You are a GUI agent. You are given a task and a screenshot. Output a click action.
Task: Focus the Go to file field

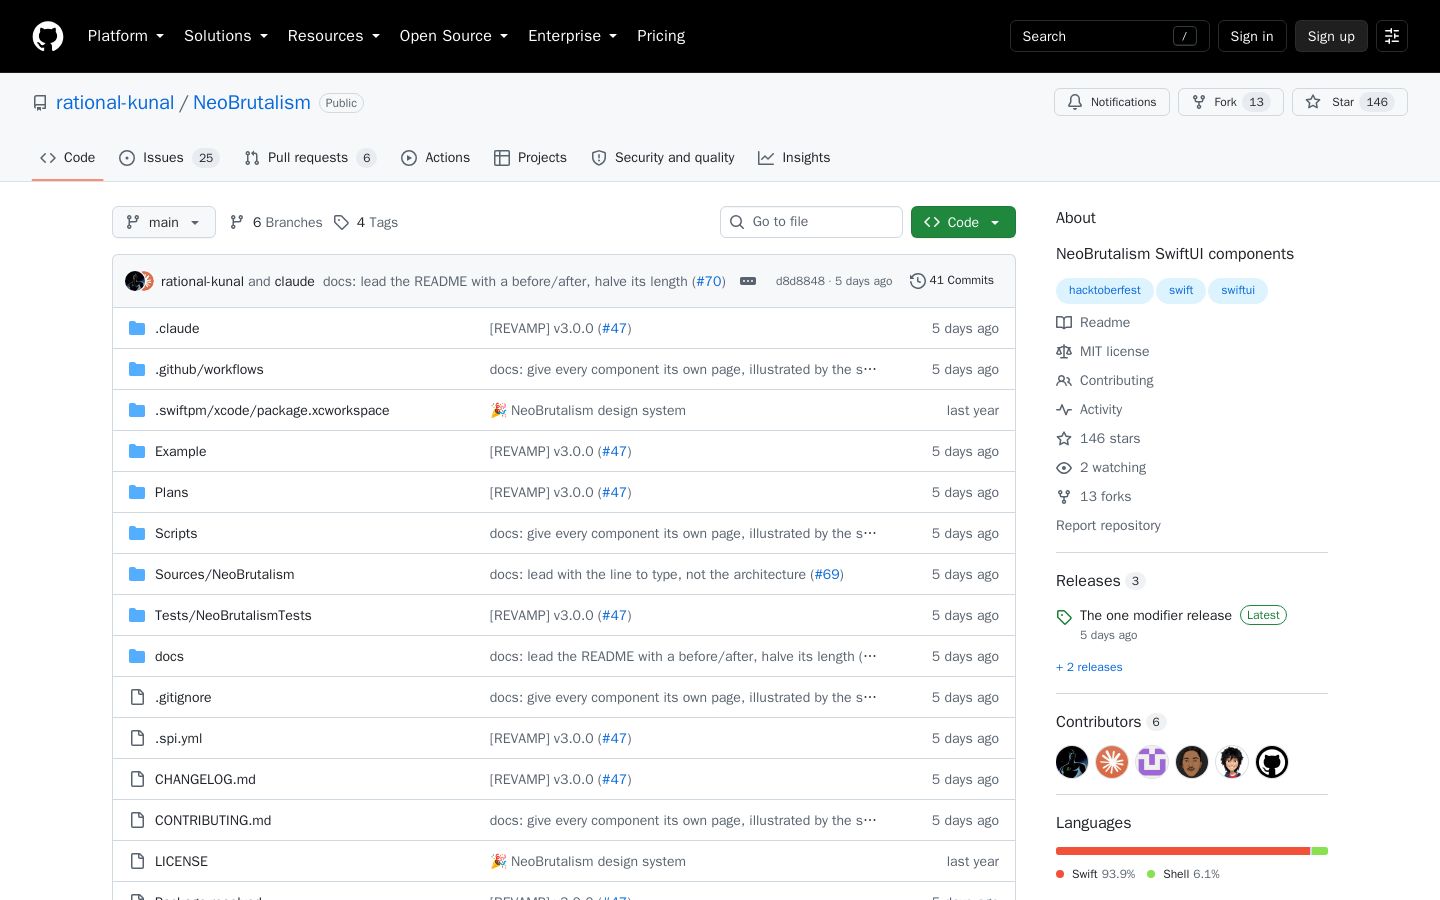click(811, 222)
